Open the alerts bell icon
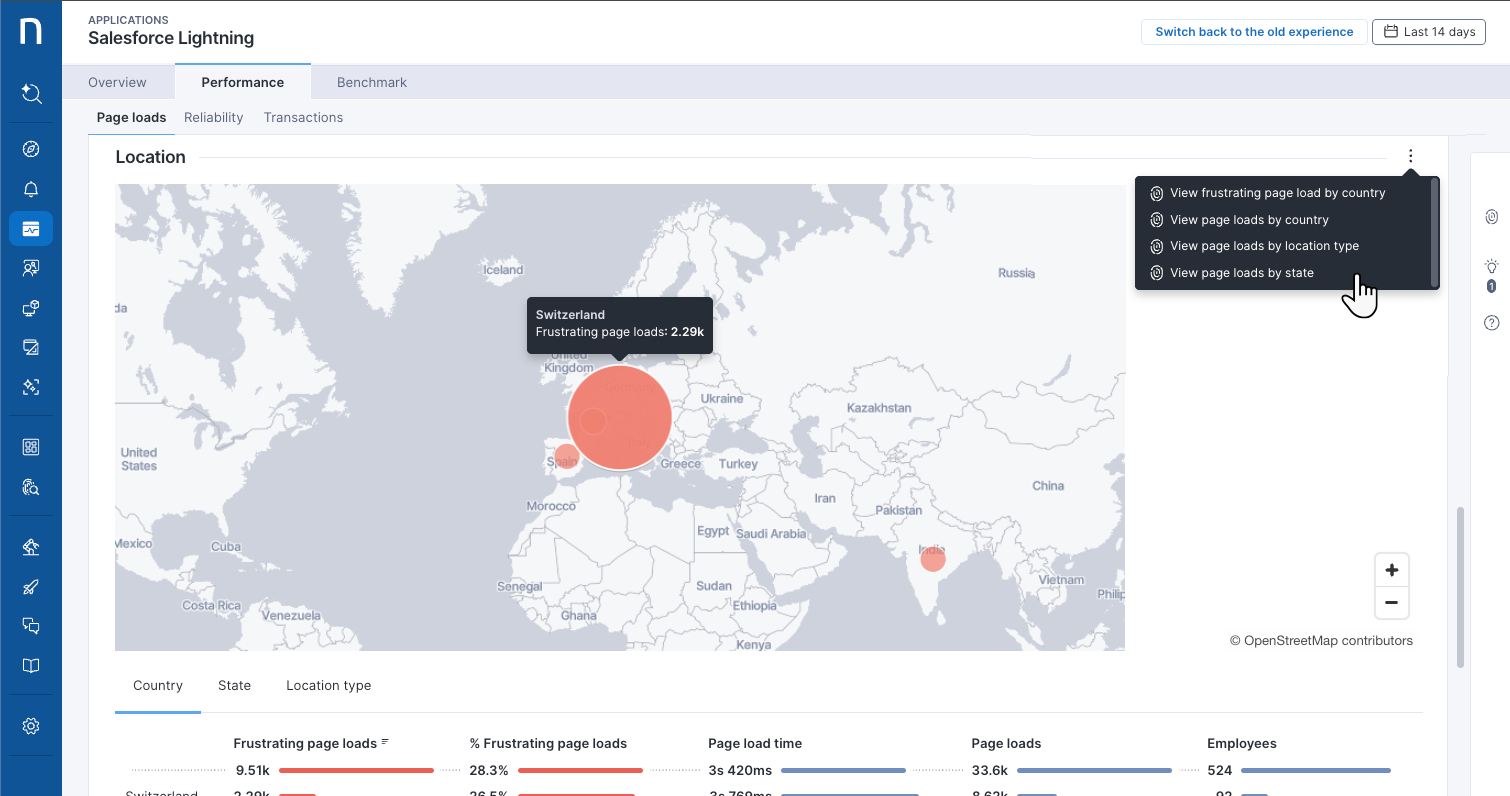1510x796 pixels. point(31,189)
